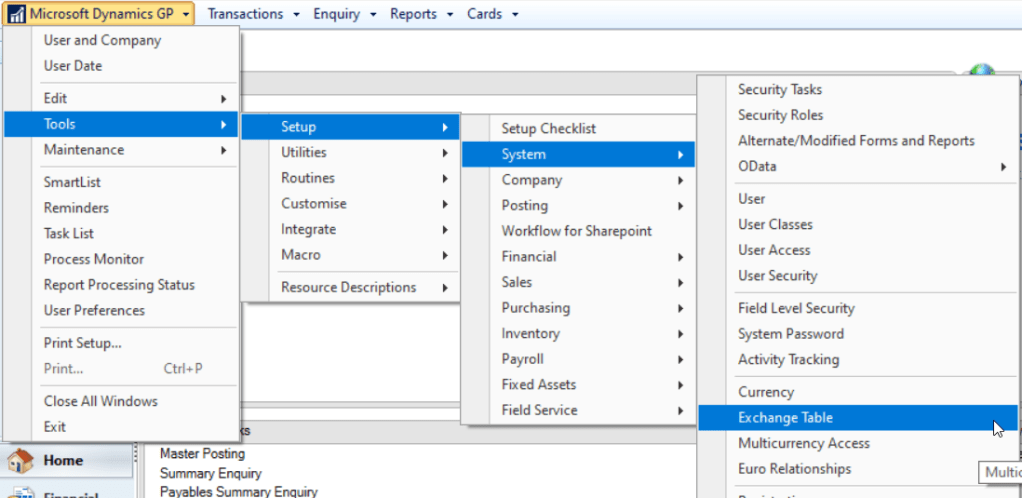
Task: Click the Microsoft Dynamics GP logo icon
Action: 17,14
